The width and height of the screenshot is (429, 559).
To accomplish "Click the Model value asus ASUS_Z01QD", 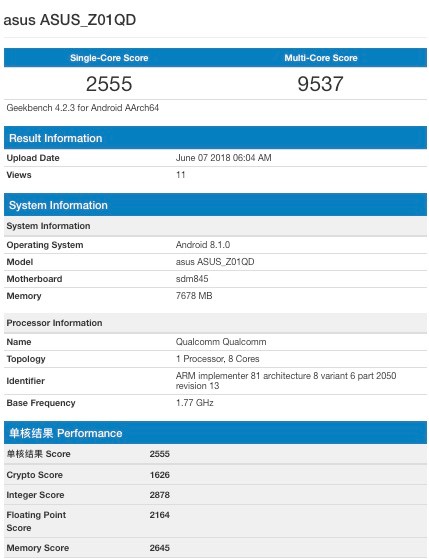I will click(x=215, y=262).
